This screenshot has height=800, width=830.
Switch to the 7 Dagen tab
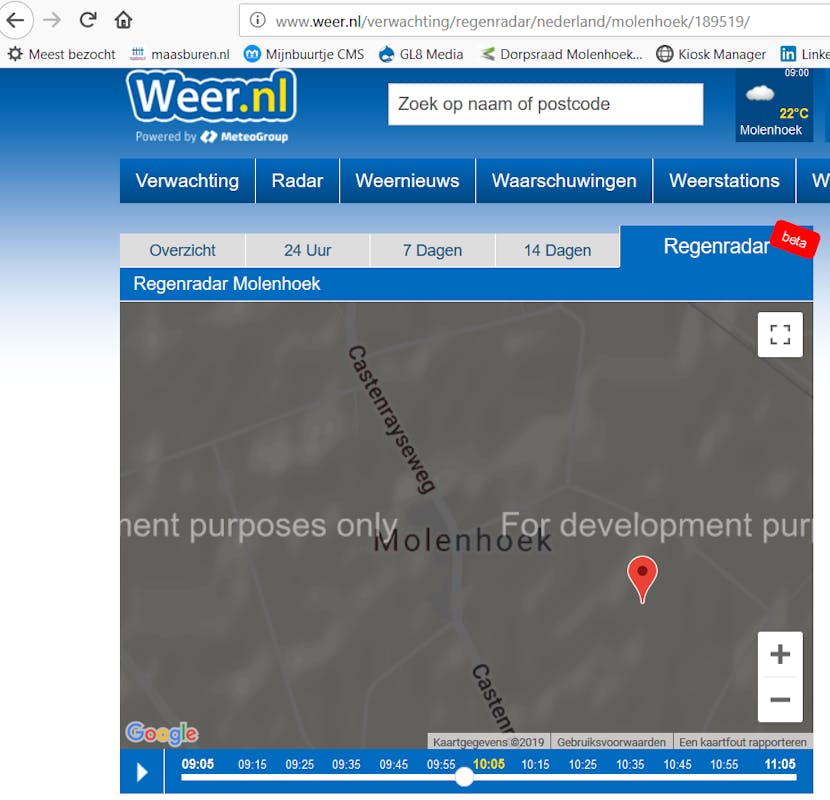click(x=432, y=251)
